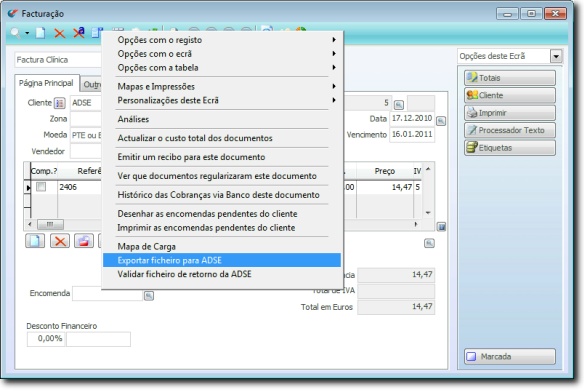Select 'Histórico das Cobranças via Banco' entry
This screenshot has width=584, height=391.
(x=222, y=195)
